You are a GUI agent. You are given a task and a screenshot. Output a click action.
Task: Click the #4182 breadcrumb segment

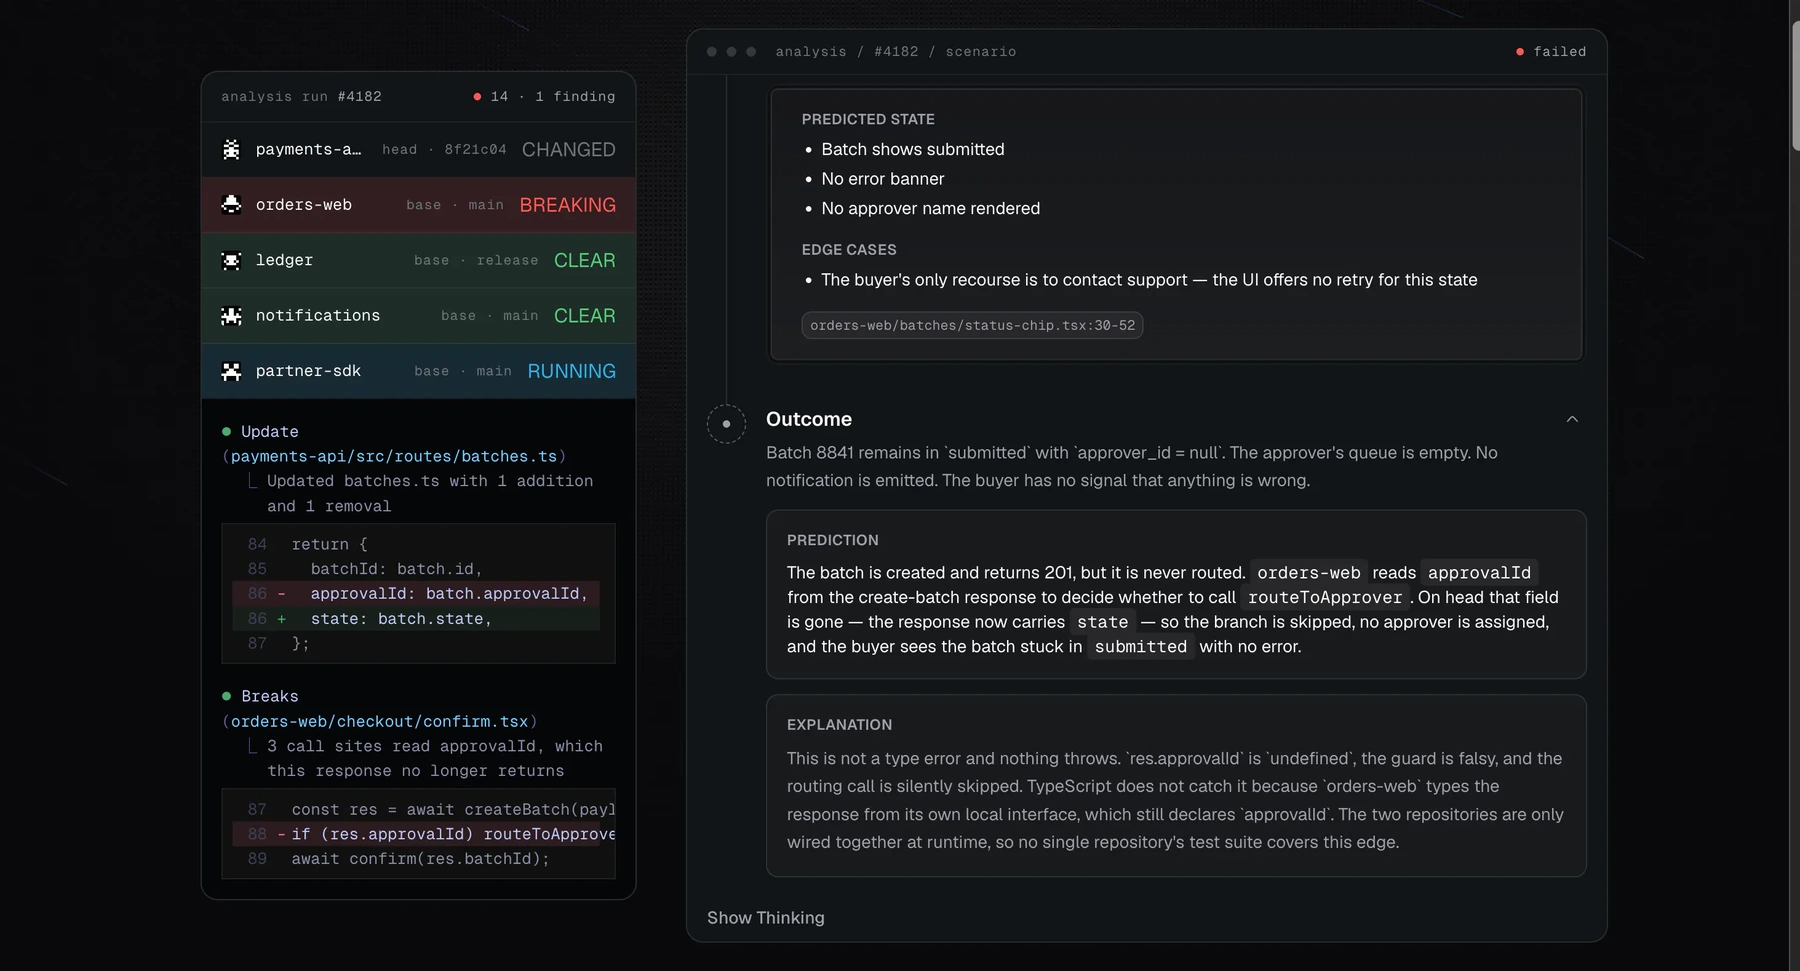(x=896, y=52)
